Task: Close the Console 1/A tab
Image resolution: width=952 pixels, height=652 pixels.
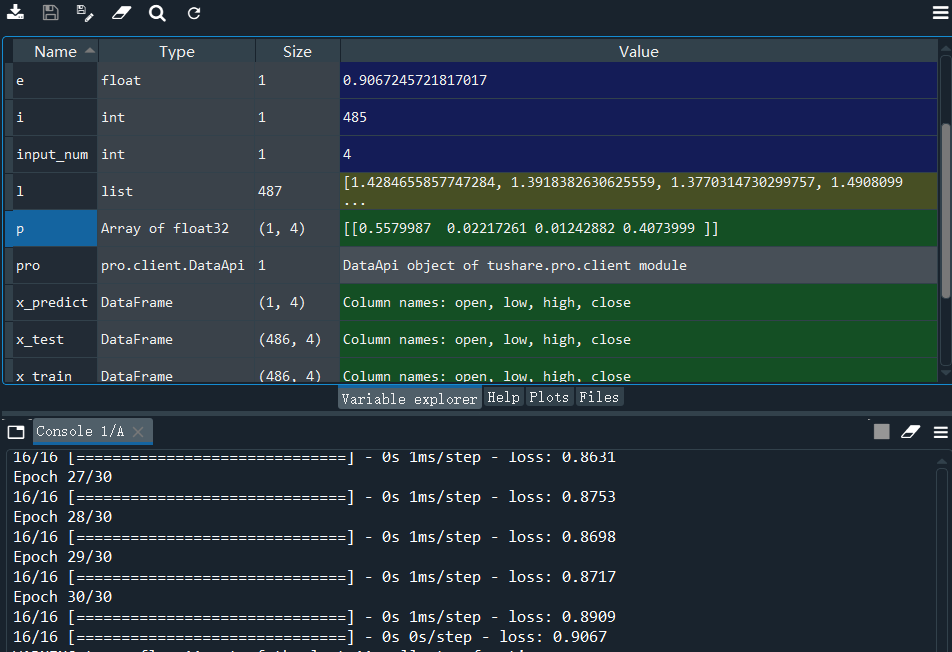Action: click(x=138, y=432)
